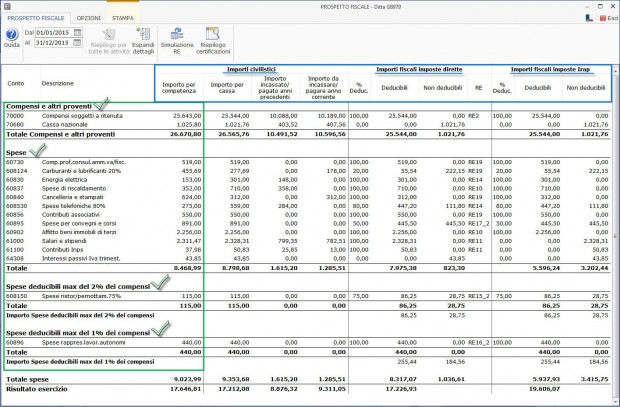620x407 pixels.
Task: Click Importo per competenza column header
Action: coord(179,87)
